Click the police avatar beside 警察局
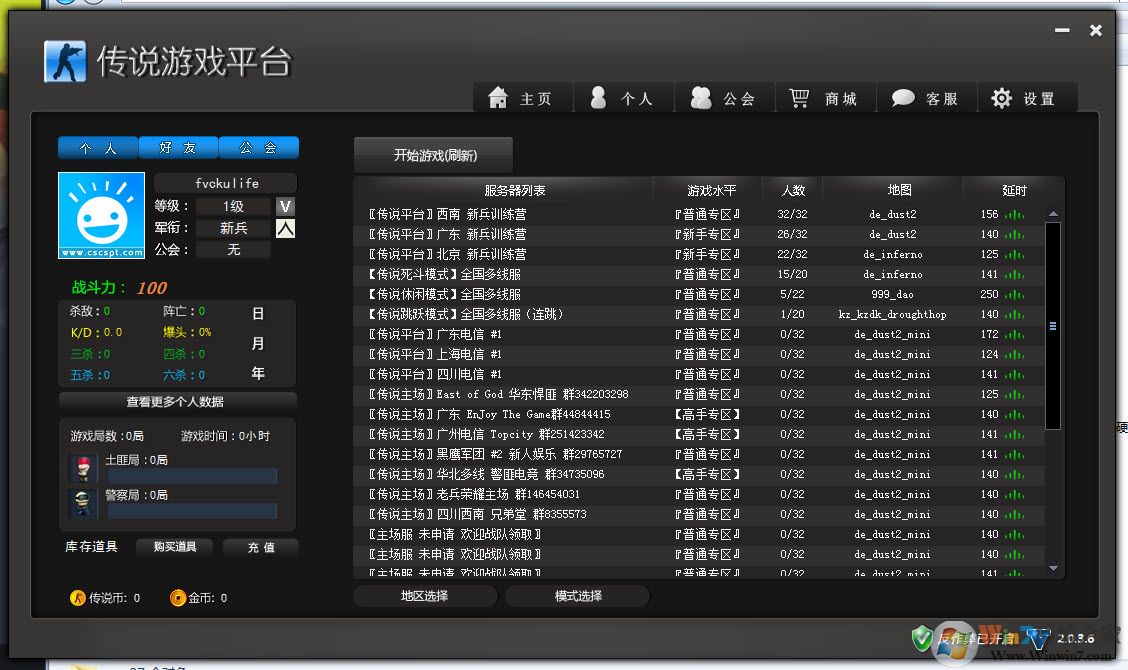1128x670 pixels. coord(81,502)
